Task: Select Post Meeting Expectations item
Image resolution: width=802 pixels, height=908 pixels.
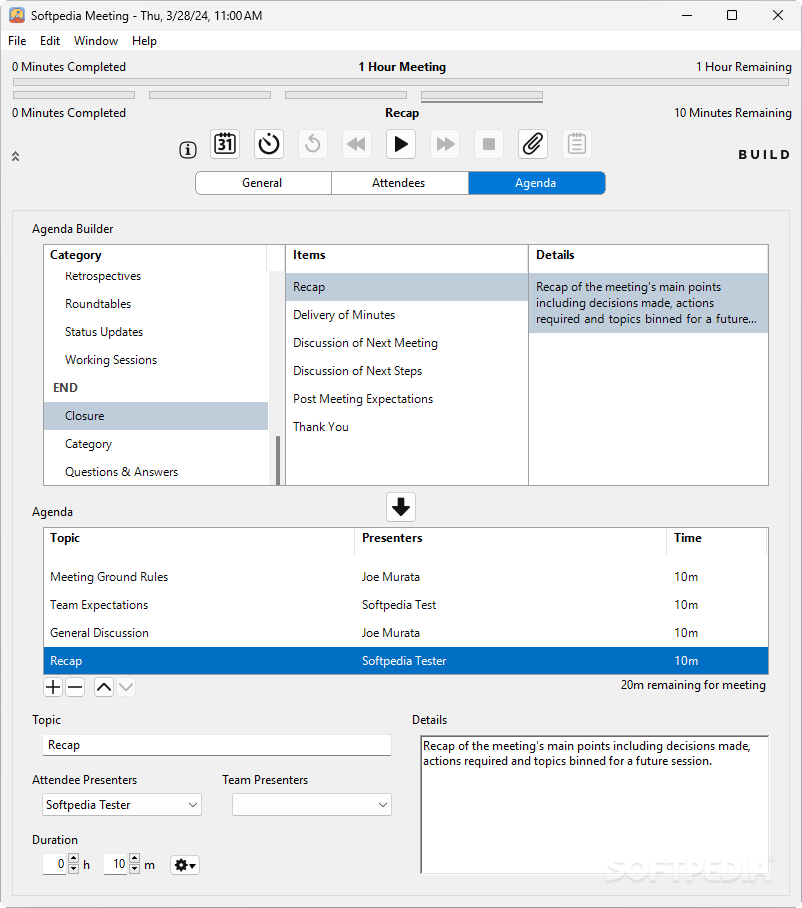Action: [407, 399]
